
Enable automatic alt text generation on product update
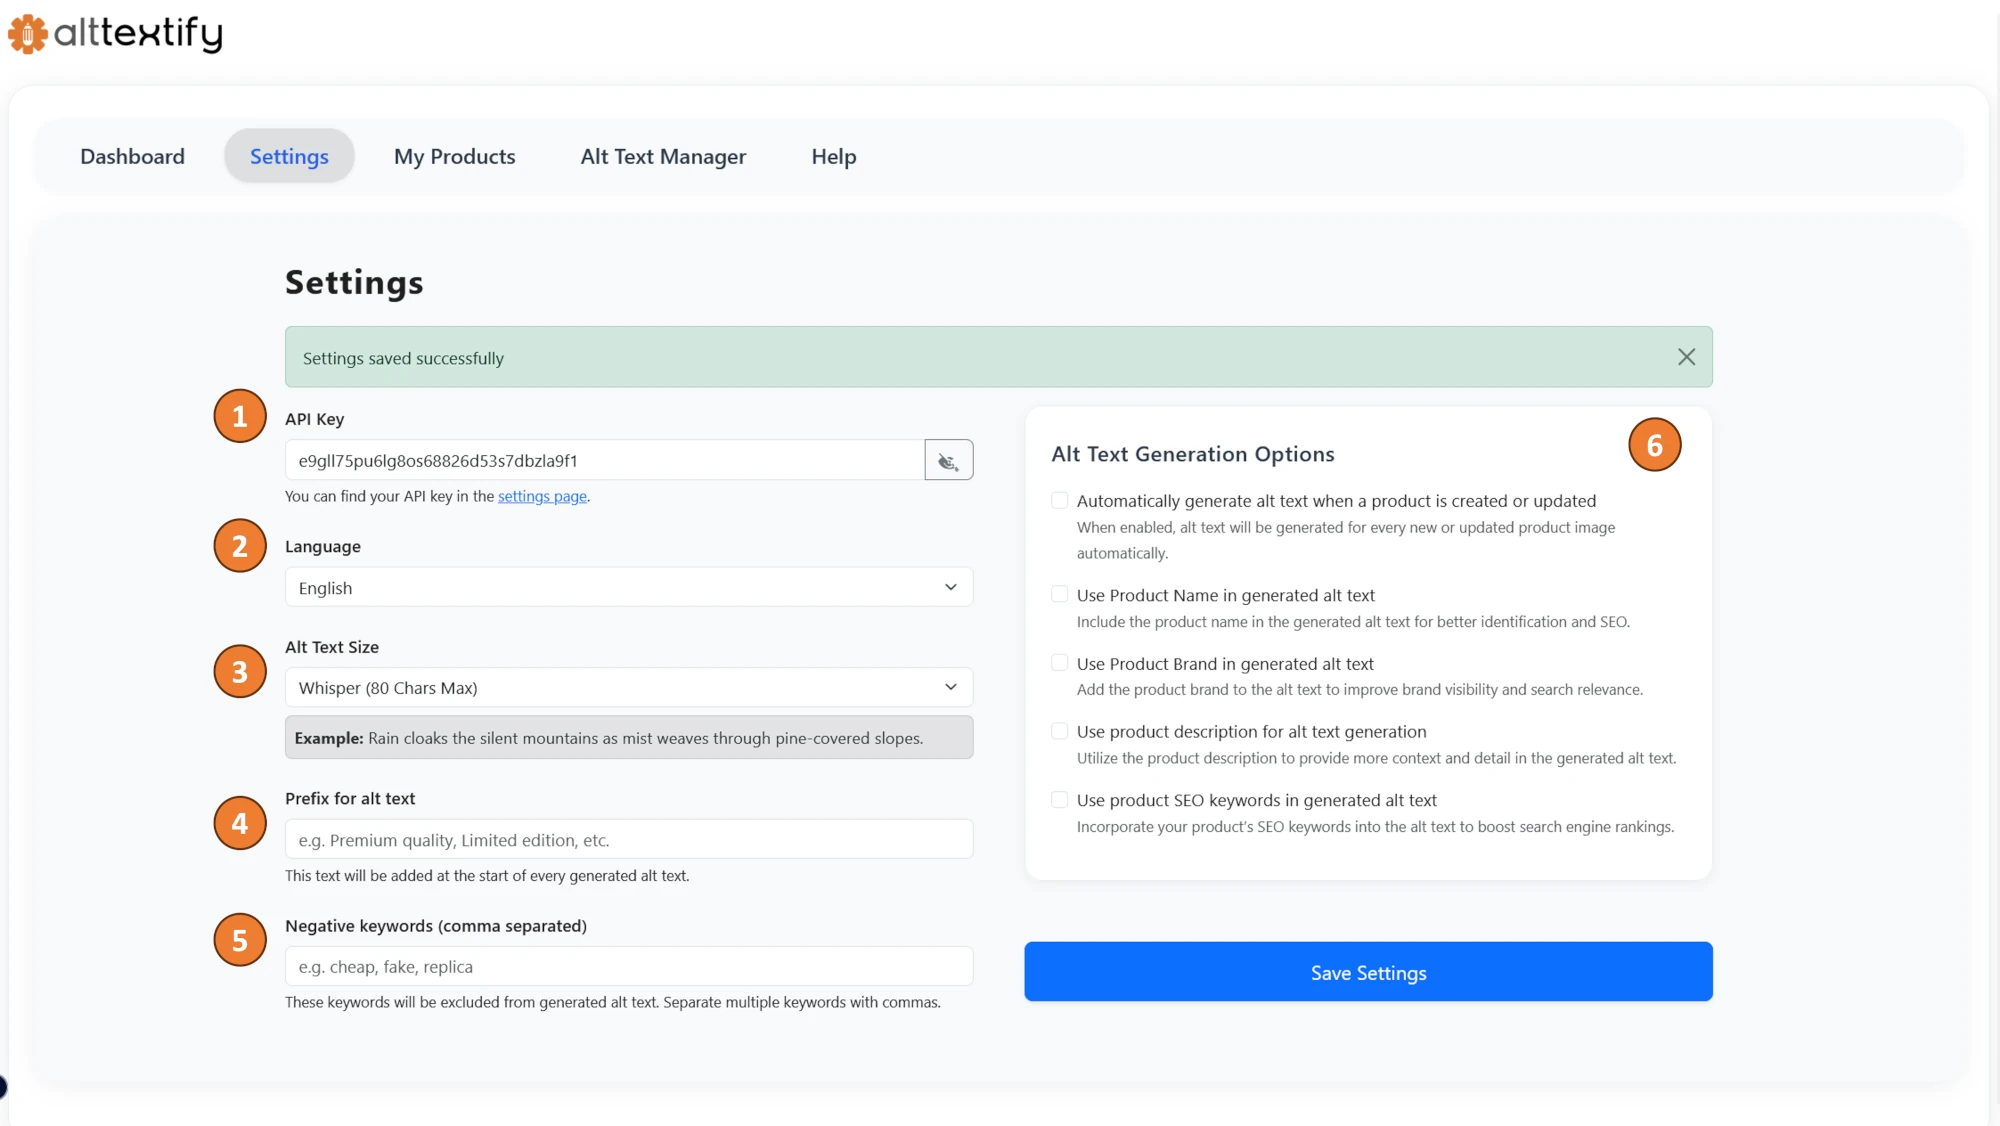pos(1059,499)
